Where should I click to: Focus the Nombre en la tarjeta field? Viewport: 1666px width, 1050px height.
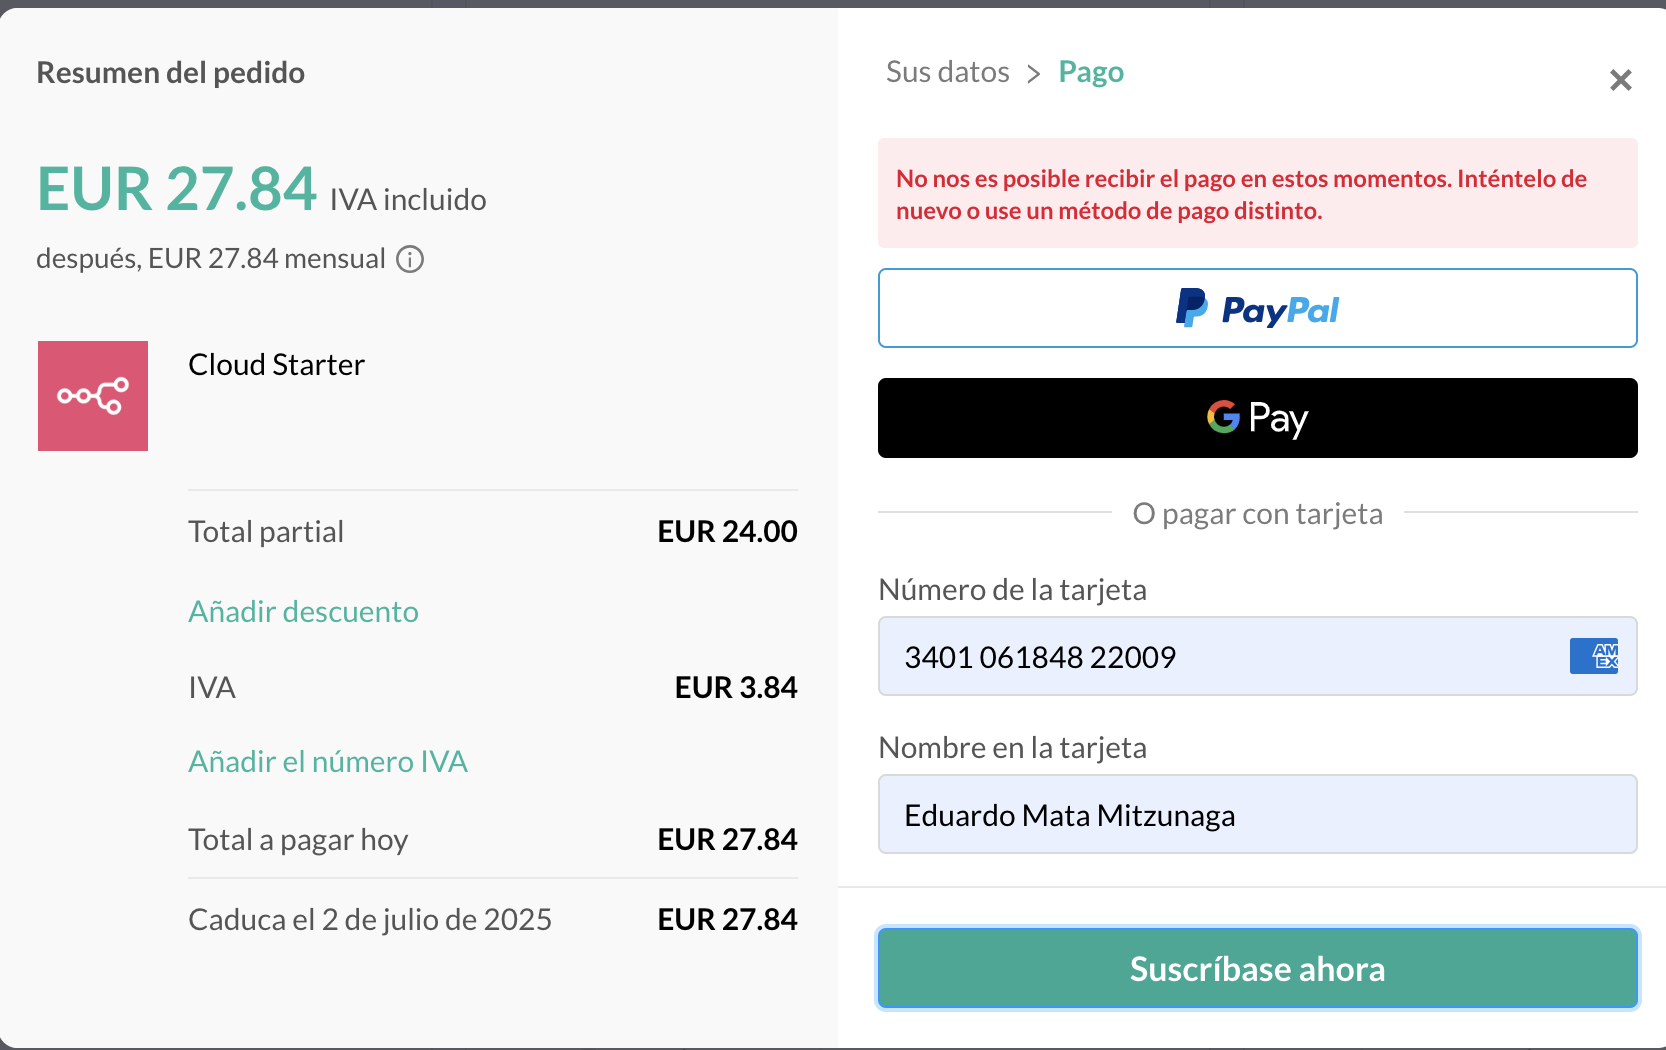[x=1257, y=814]
